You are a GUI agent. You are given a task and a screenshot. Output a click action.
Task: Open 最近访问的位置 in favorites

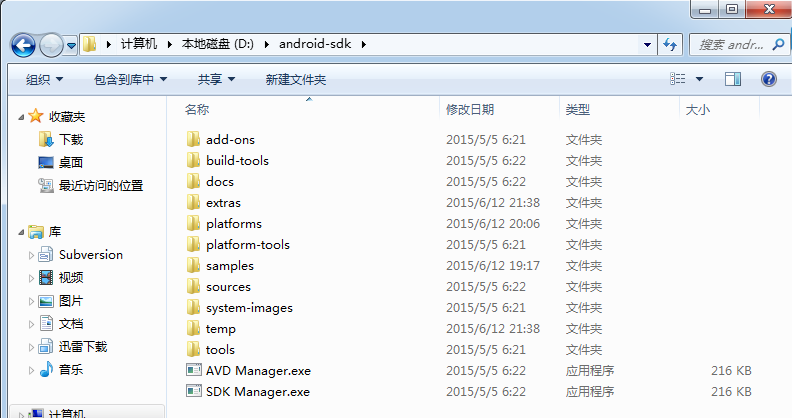click(x=101, y=186)
